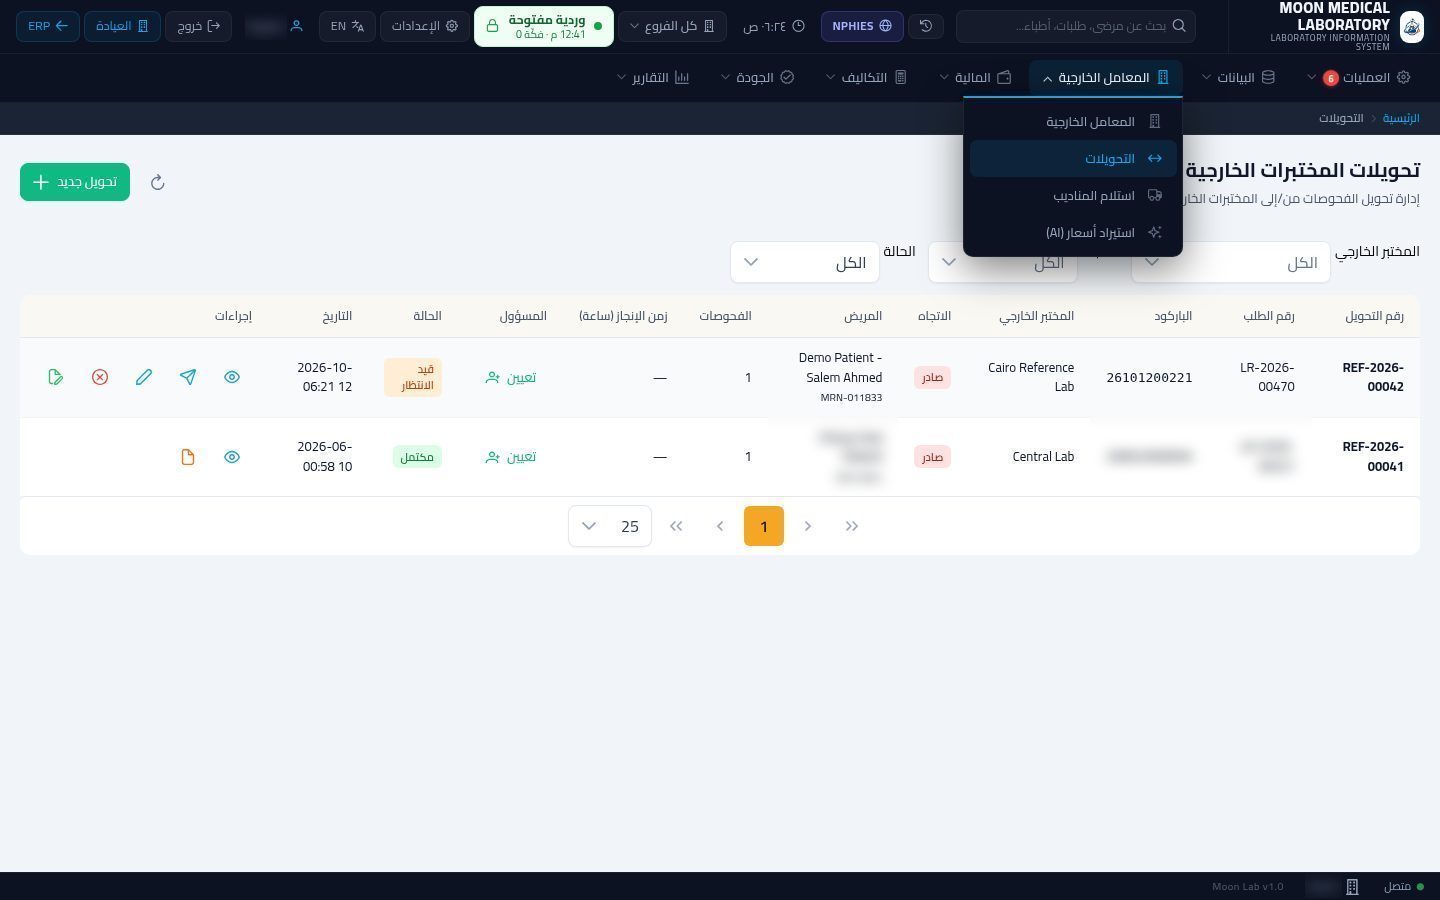Go to the last pagination page

pos(676,526)
